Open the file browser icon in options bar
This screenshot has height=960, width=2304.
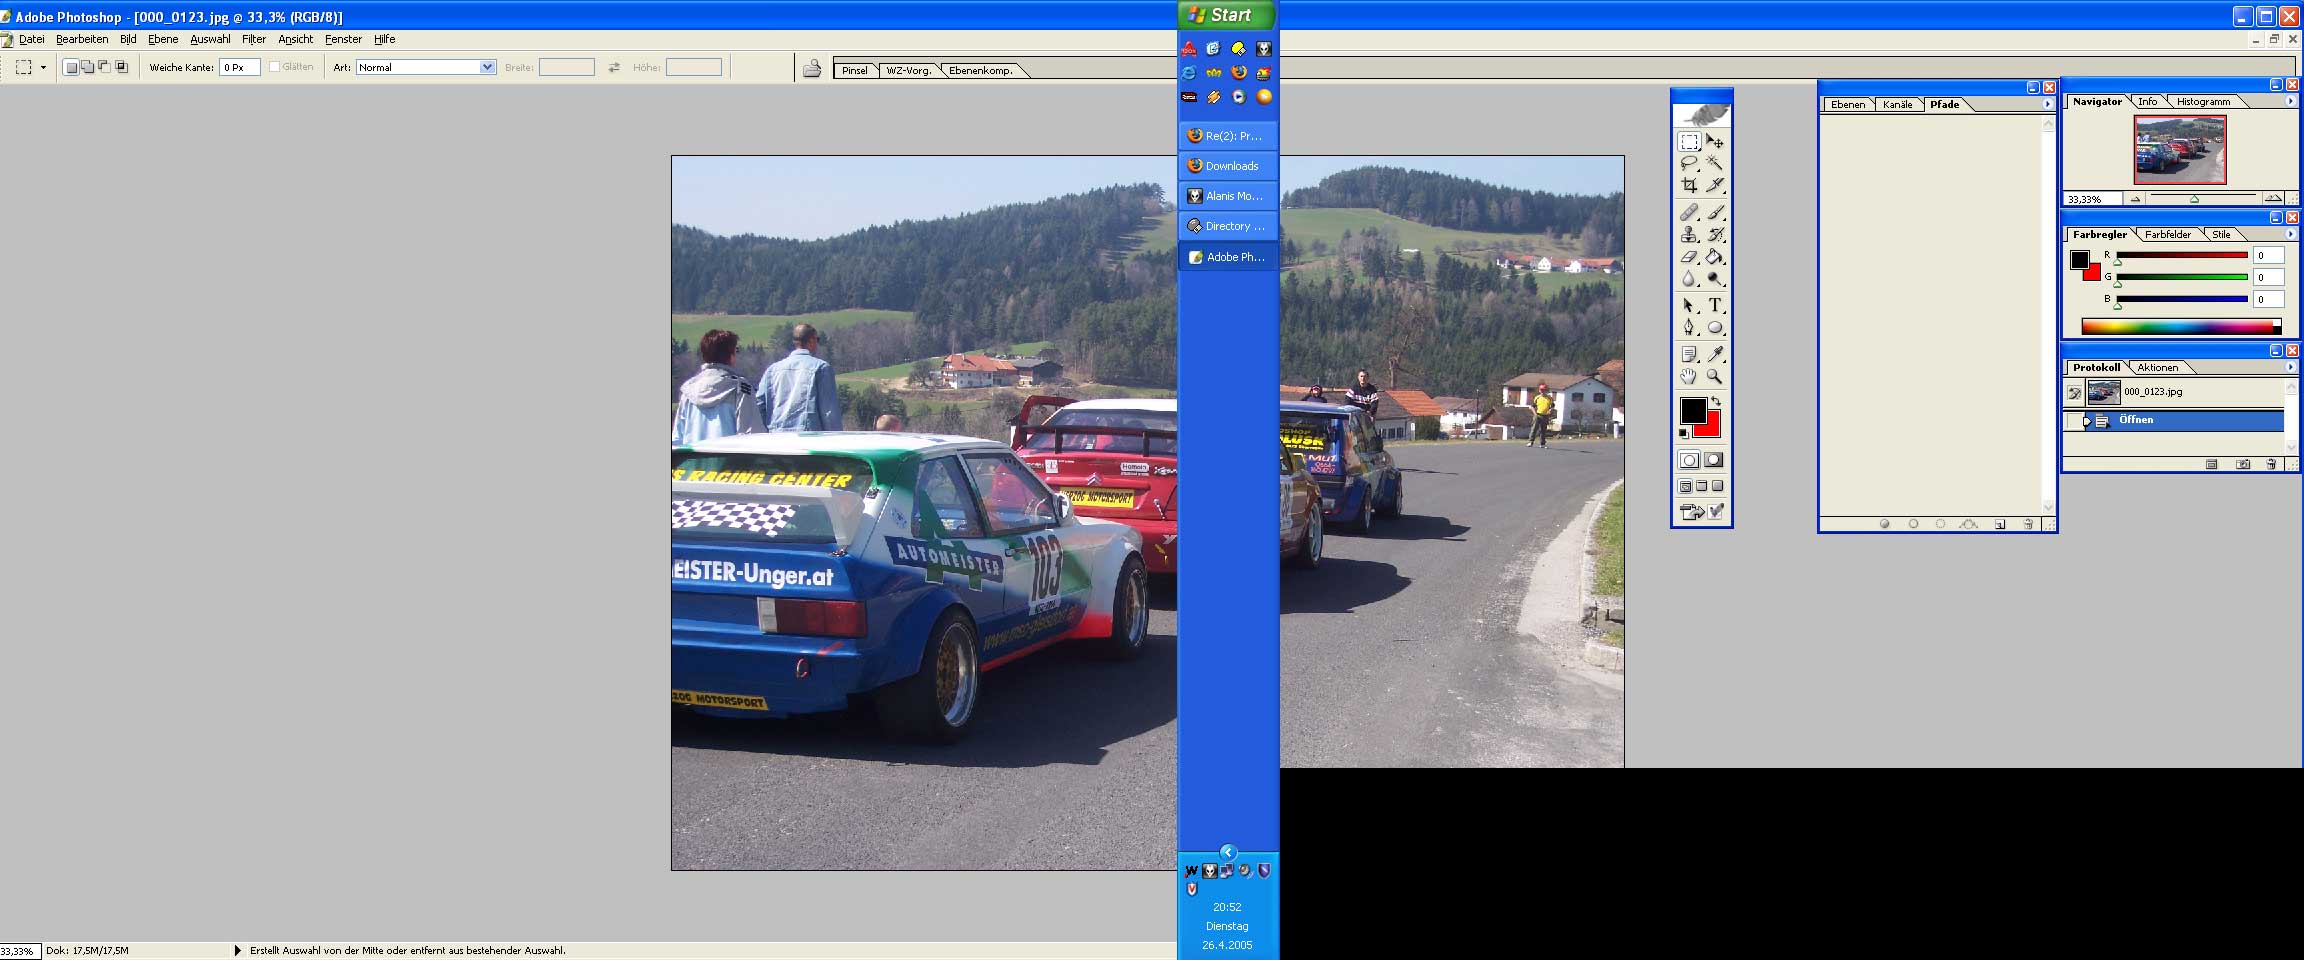tap(813, 68)
